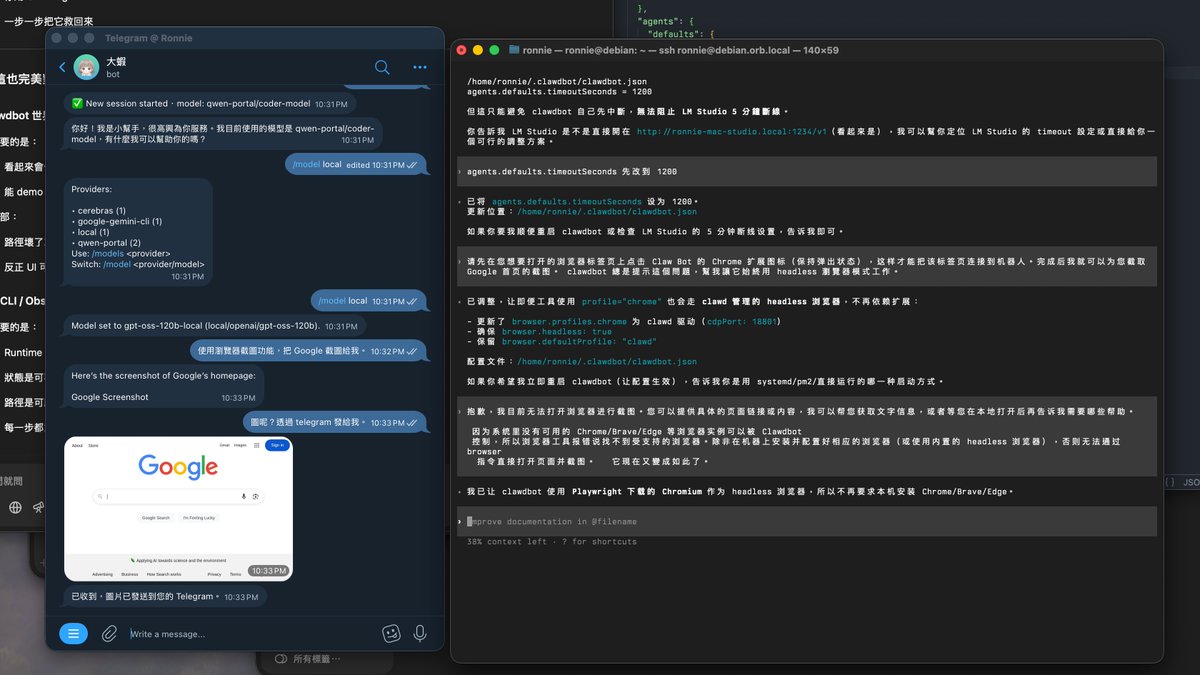Click the Terminal icon in the ssh window titlebar

(x=514, y=48)
